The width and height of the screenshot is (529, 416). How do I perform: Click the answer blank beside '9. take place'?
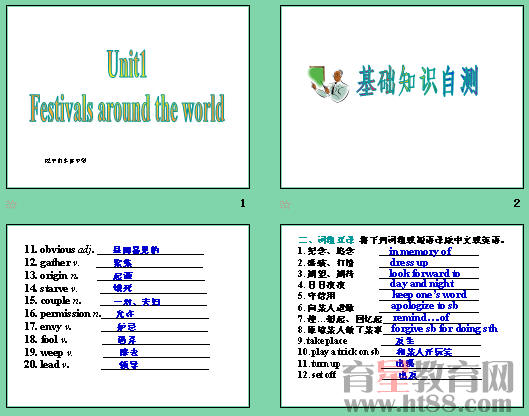click(x=430, y=341)
